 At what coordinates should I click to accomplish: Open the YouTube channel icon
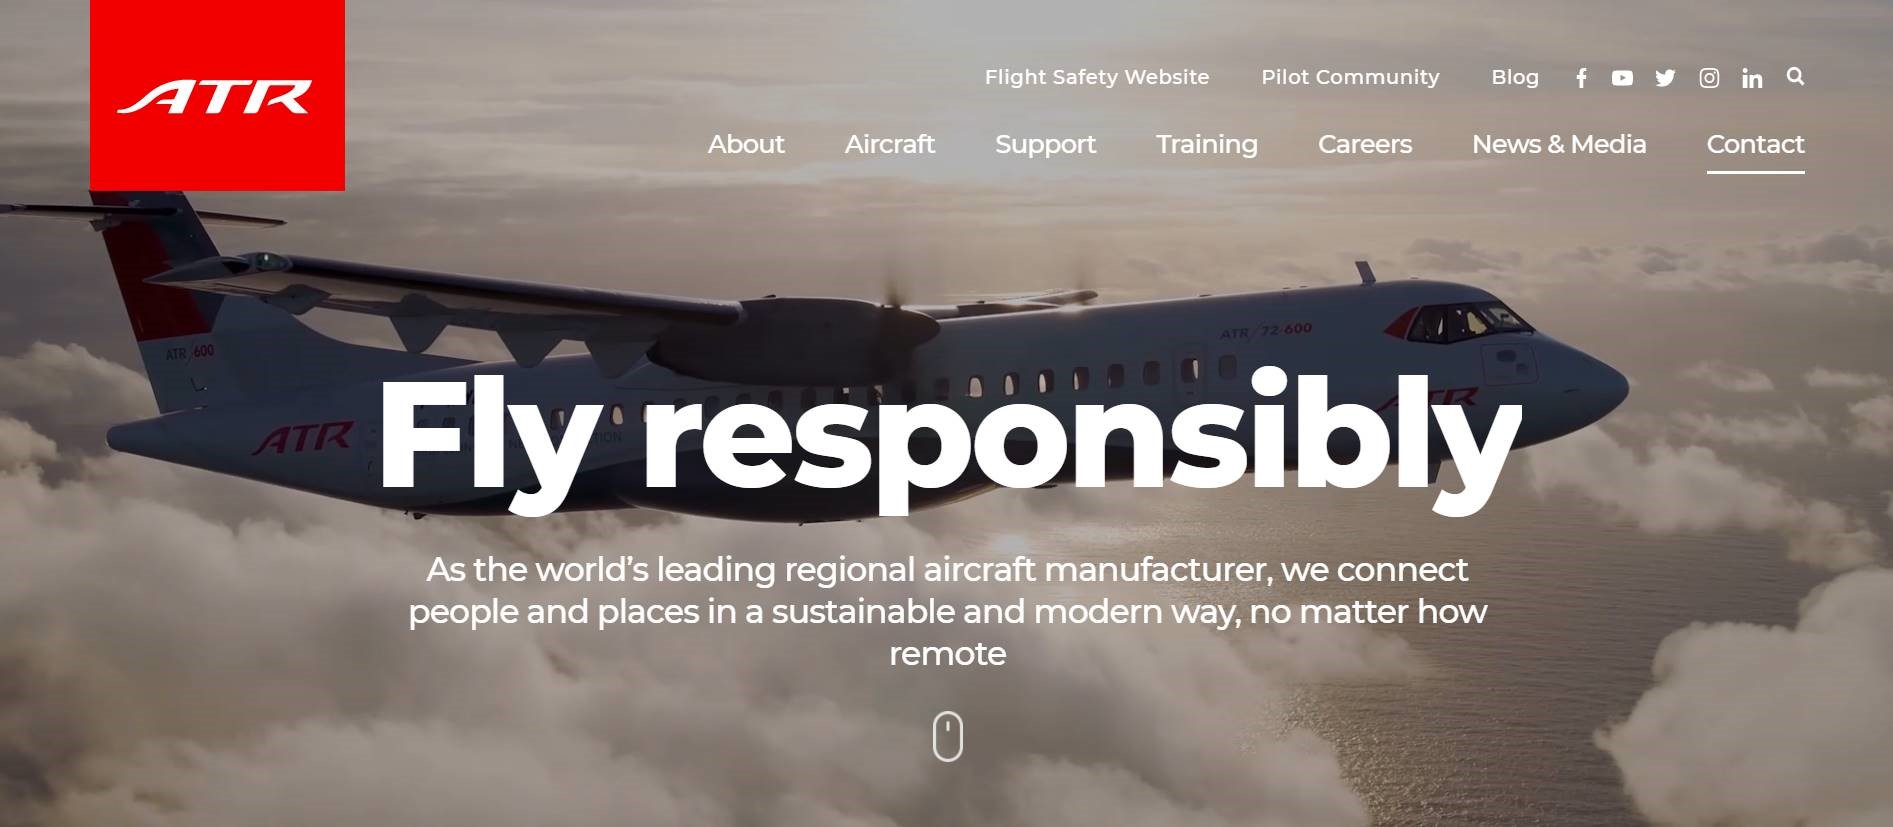click(x=1622, y=78)
